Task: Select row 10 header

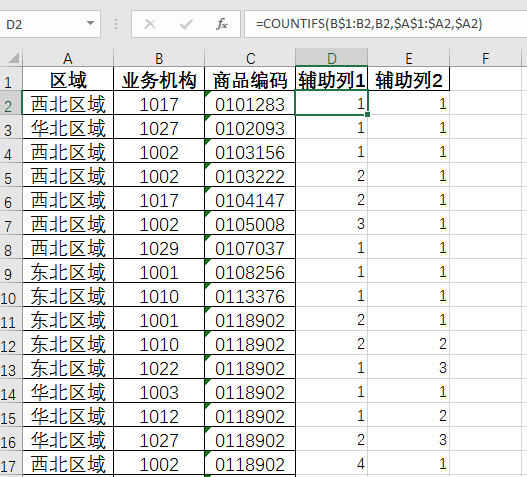Action: click(10, 295)
